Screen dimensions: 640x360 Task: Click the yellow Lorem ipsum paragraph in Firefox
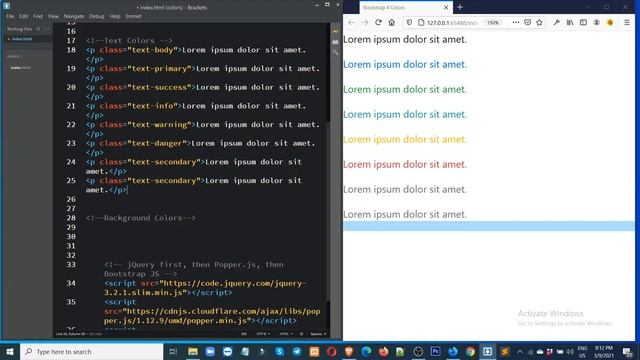405,139
